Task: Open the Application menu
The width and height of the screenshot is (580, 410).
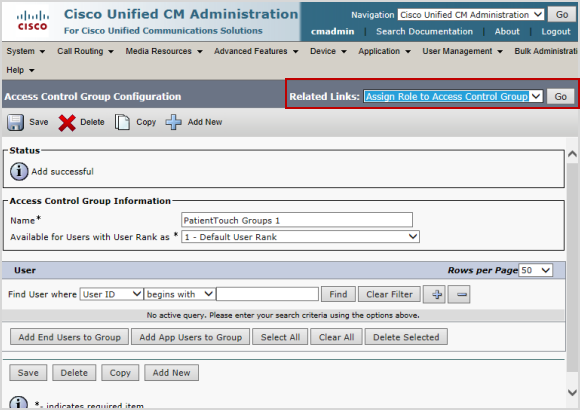Action: (x=384, y=51)
